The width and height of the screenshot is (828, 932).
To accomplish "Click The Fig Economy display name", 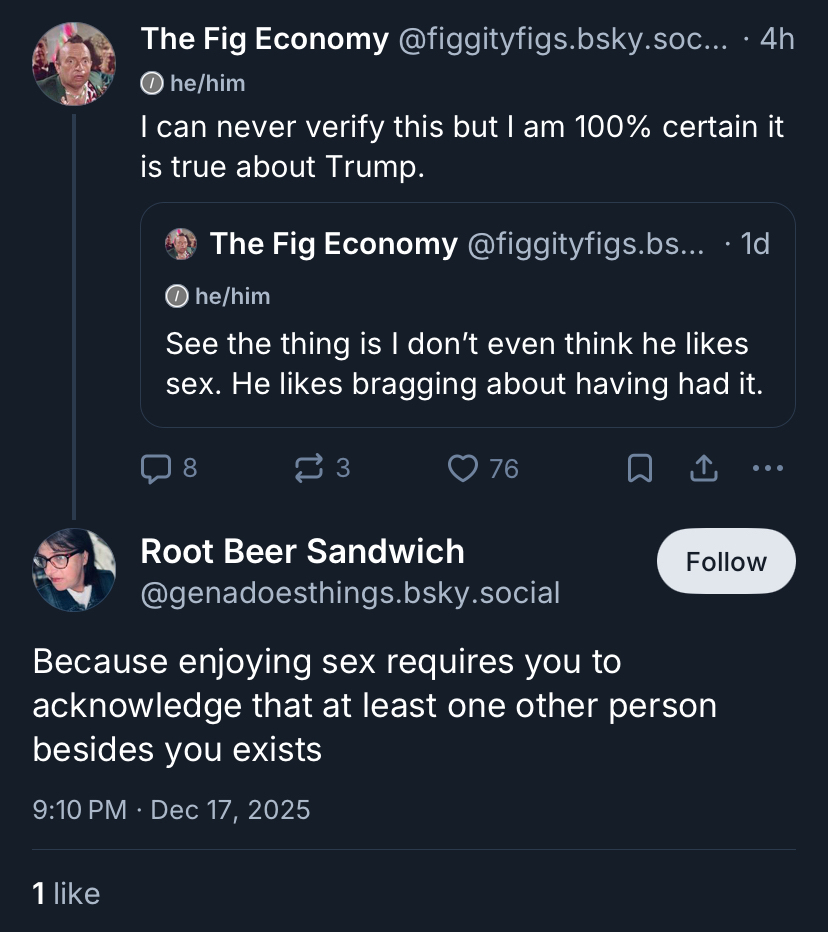I will click(x=264, y=40).
